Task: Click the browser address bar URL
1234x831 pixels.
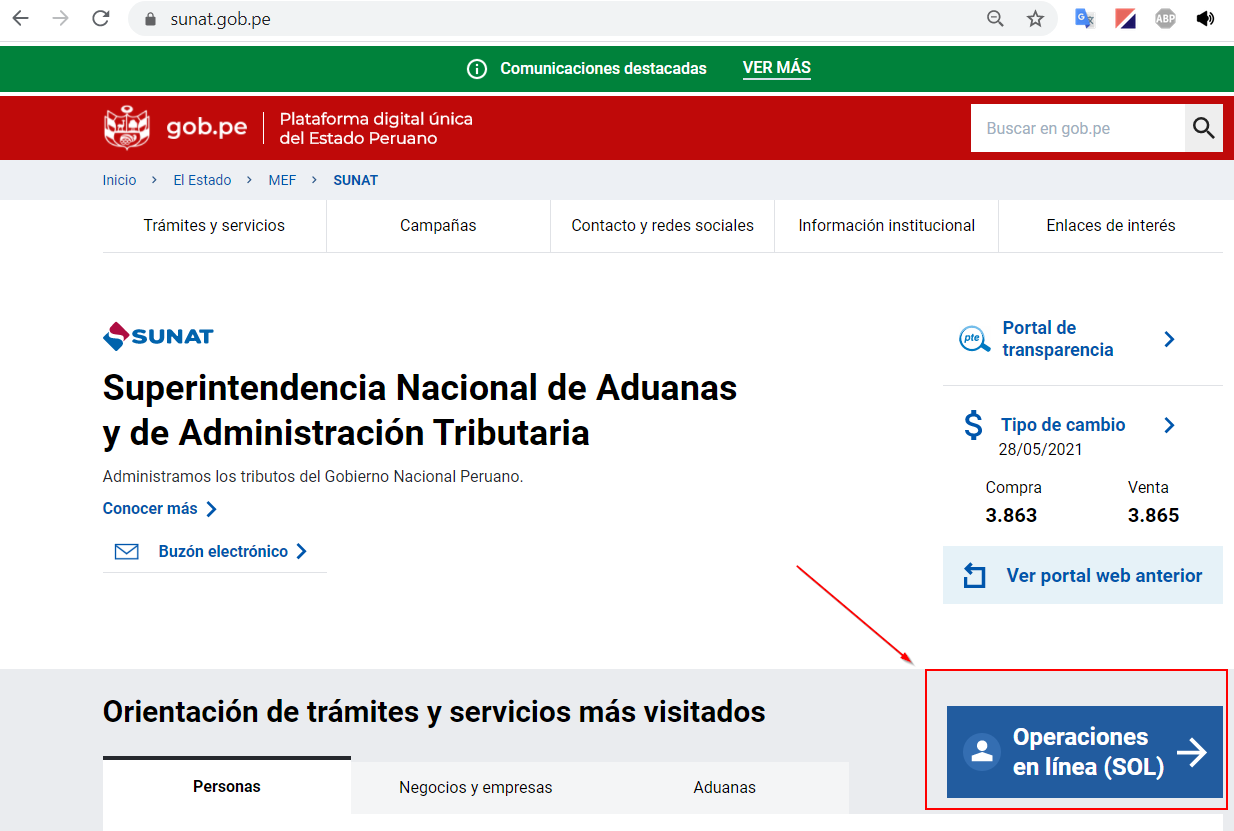Action: click(x=220, y=19)
